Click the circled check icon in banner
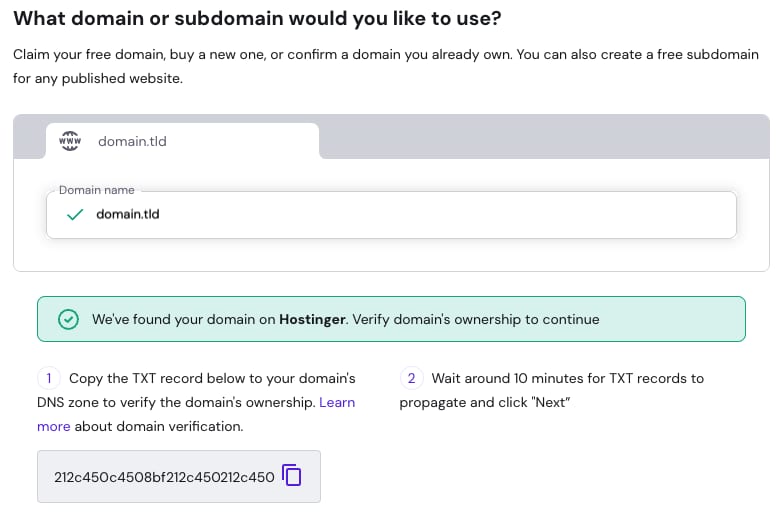 (68, 320)
